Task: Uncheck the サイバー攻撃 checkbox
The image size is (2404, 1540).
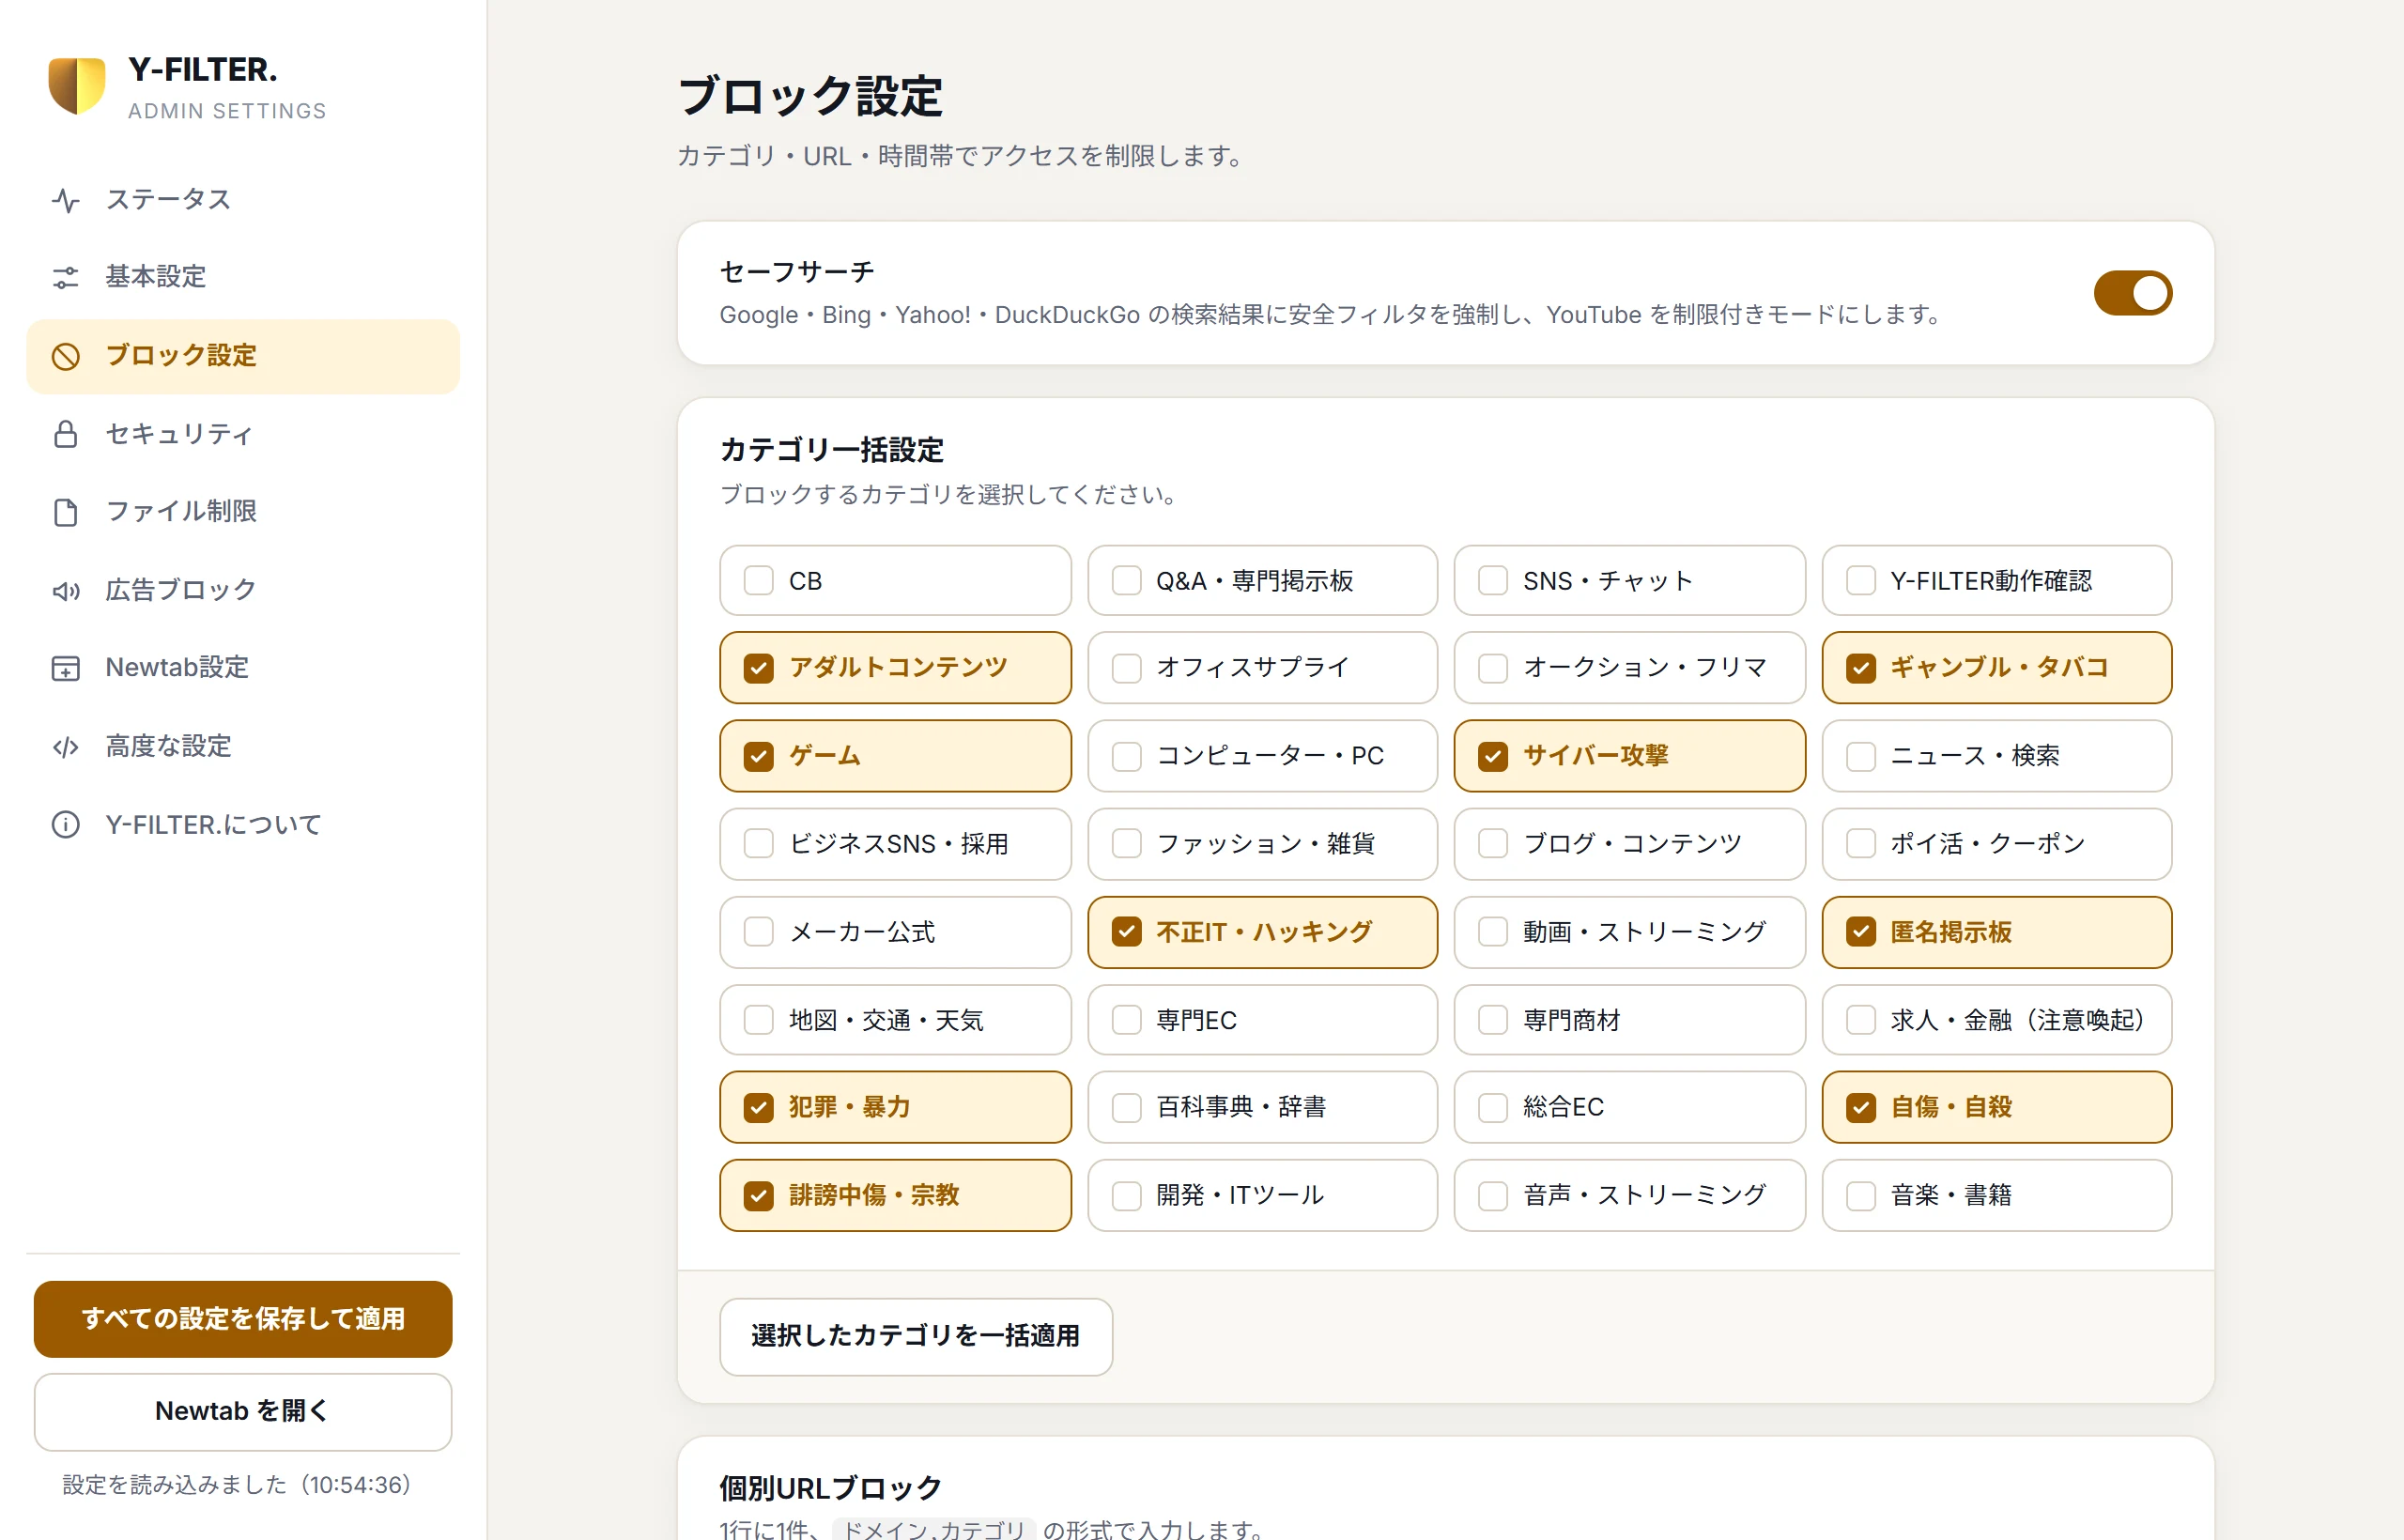Action: pos(1493,756)
